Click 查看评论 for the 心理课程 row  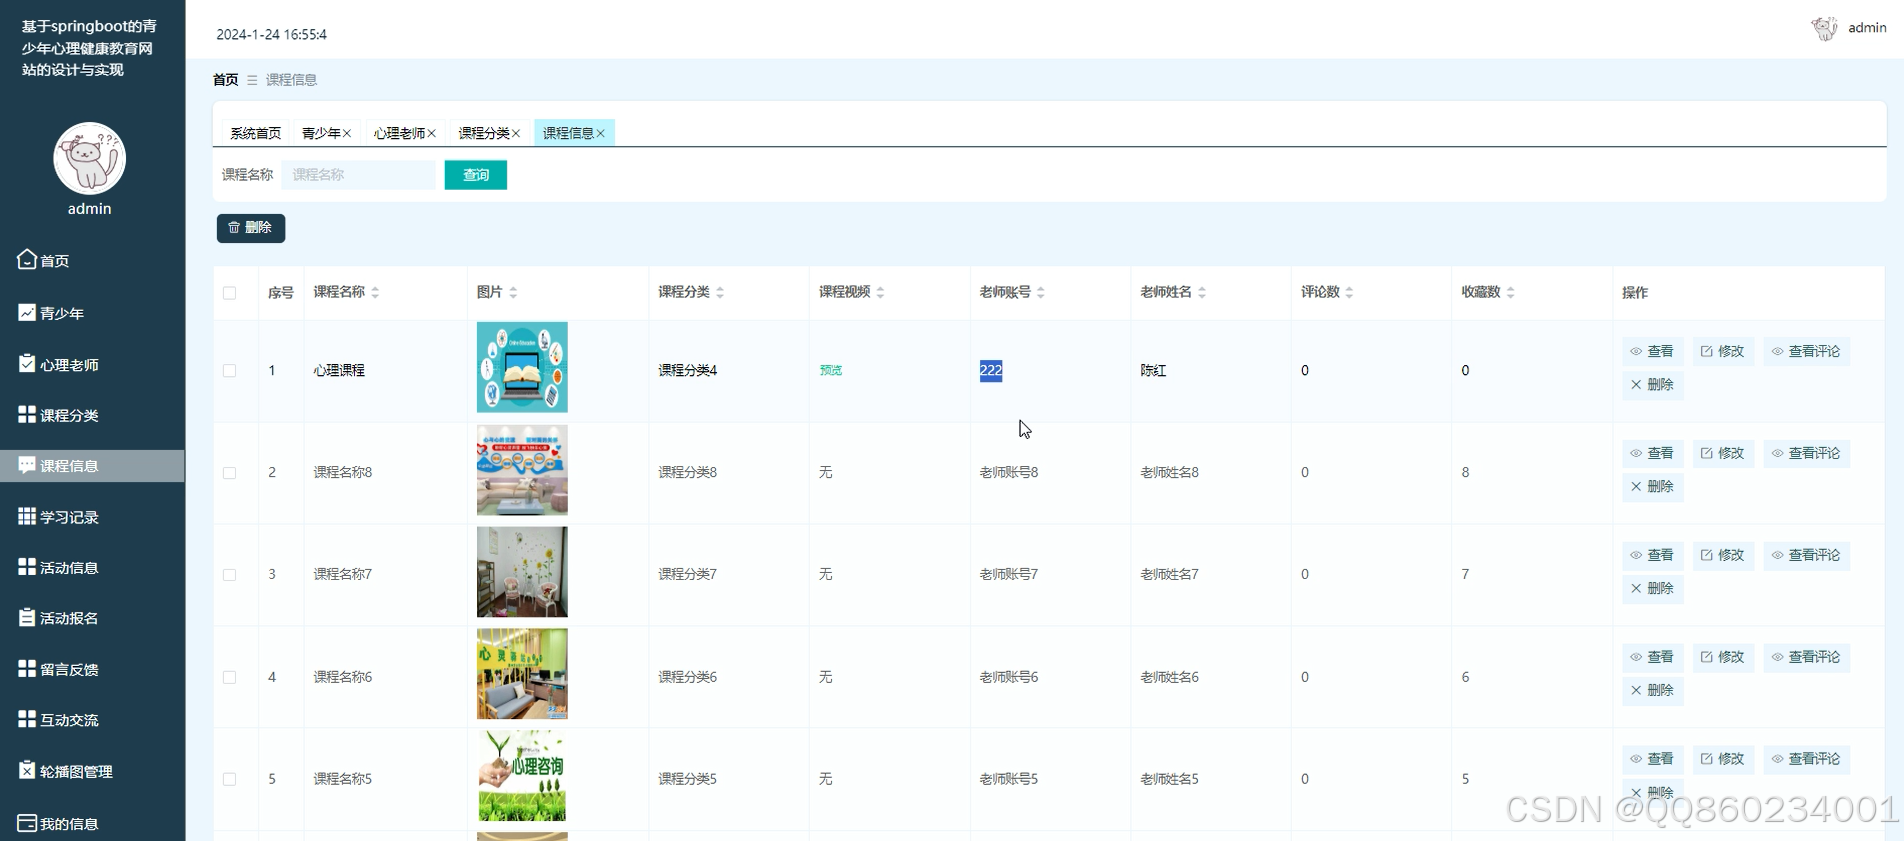[x=1806, y=351]
